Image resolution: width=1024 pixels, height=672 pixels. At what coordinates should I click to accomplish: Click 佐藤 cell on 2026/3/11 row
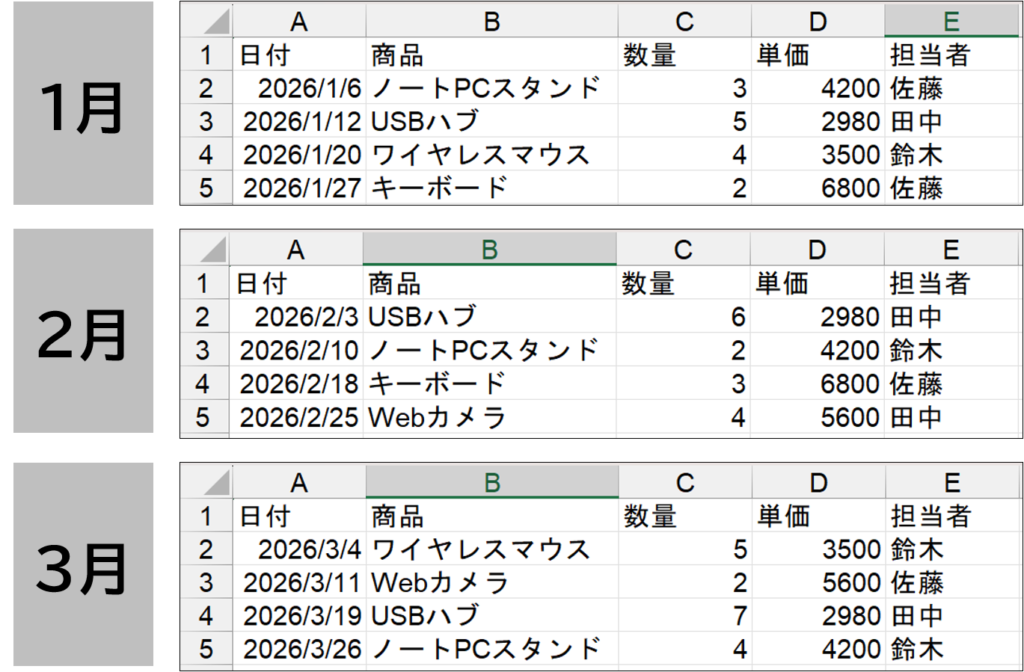click(952, 582)
